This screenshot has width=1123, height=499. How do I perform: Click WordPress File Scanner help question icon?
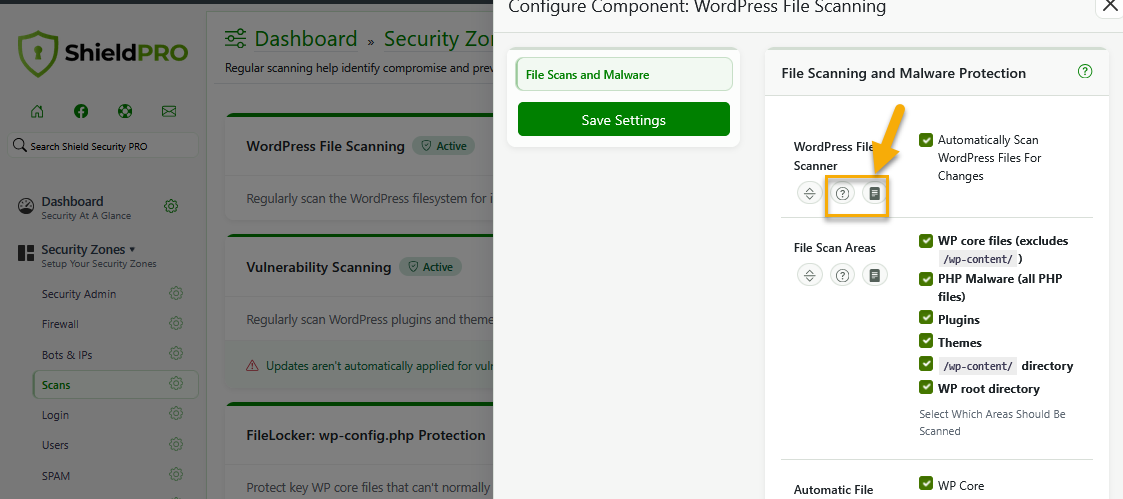tap(842, 193)
